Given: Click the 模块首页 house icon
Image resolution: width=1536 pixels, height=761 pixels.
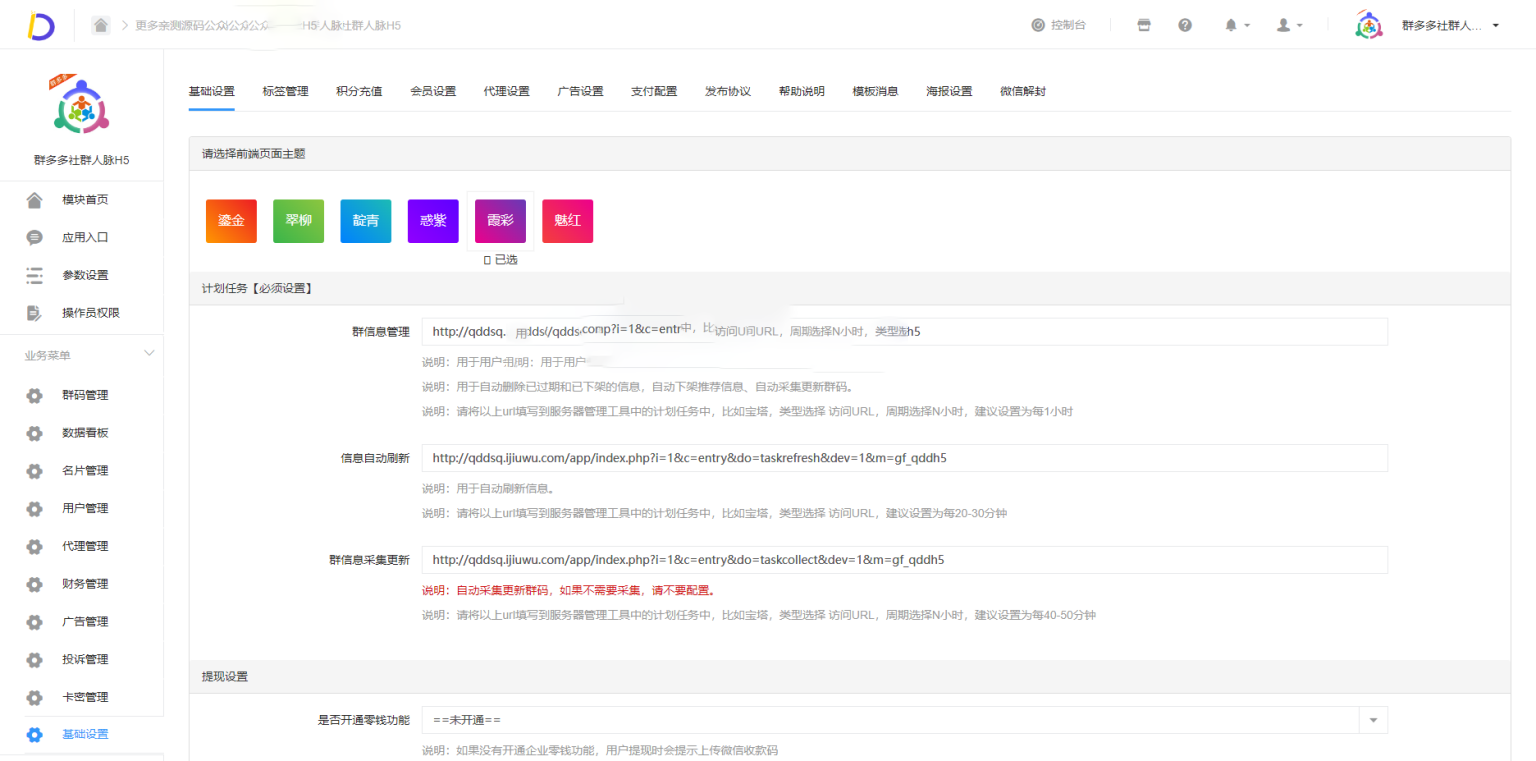Looking at the screenshot, I should pos(35,200).
